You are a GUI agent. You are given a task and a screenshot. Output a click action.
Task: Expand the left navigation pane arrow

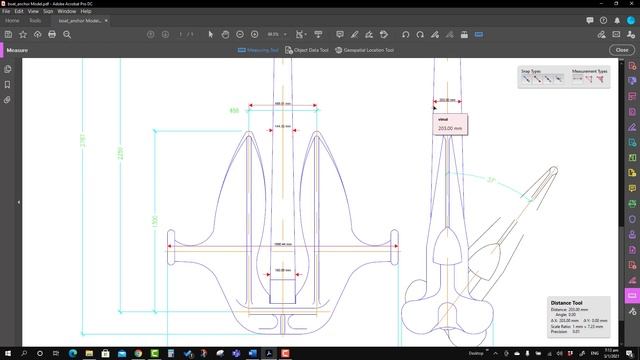pyautogui.click(x=18, y=202)
